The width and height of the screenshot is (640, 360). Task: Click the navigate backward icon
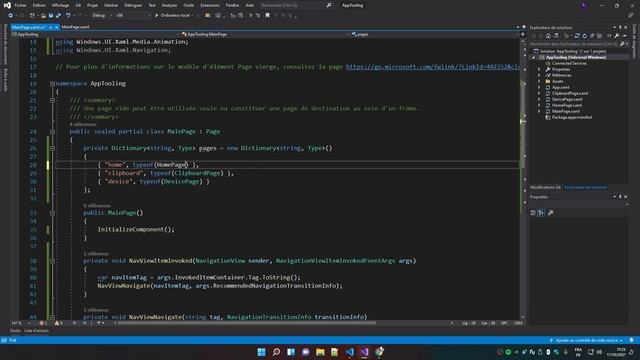coord(10,16)
